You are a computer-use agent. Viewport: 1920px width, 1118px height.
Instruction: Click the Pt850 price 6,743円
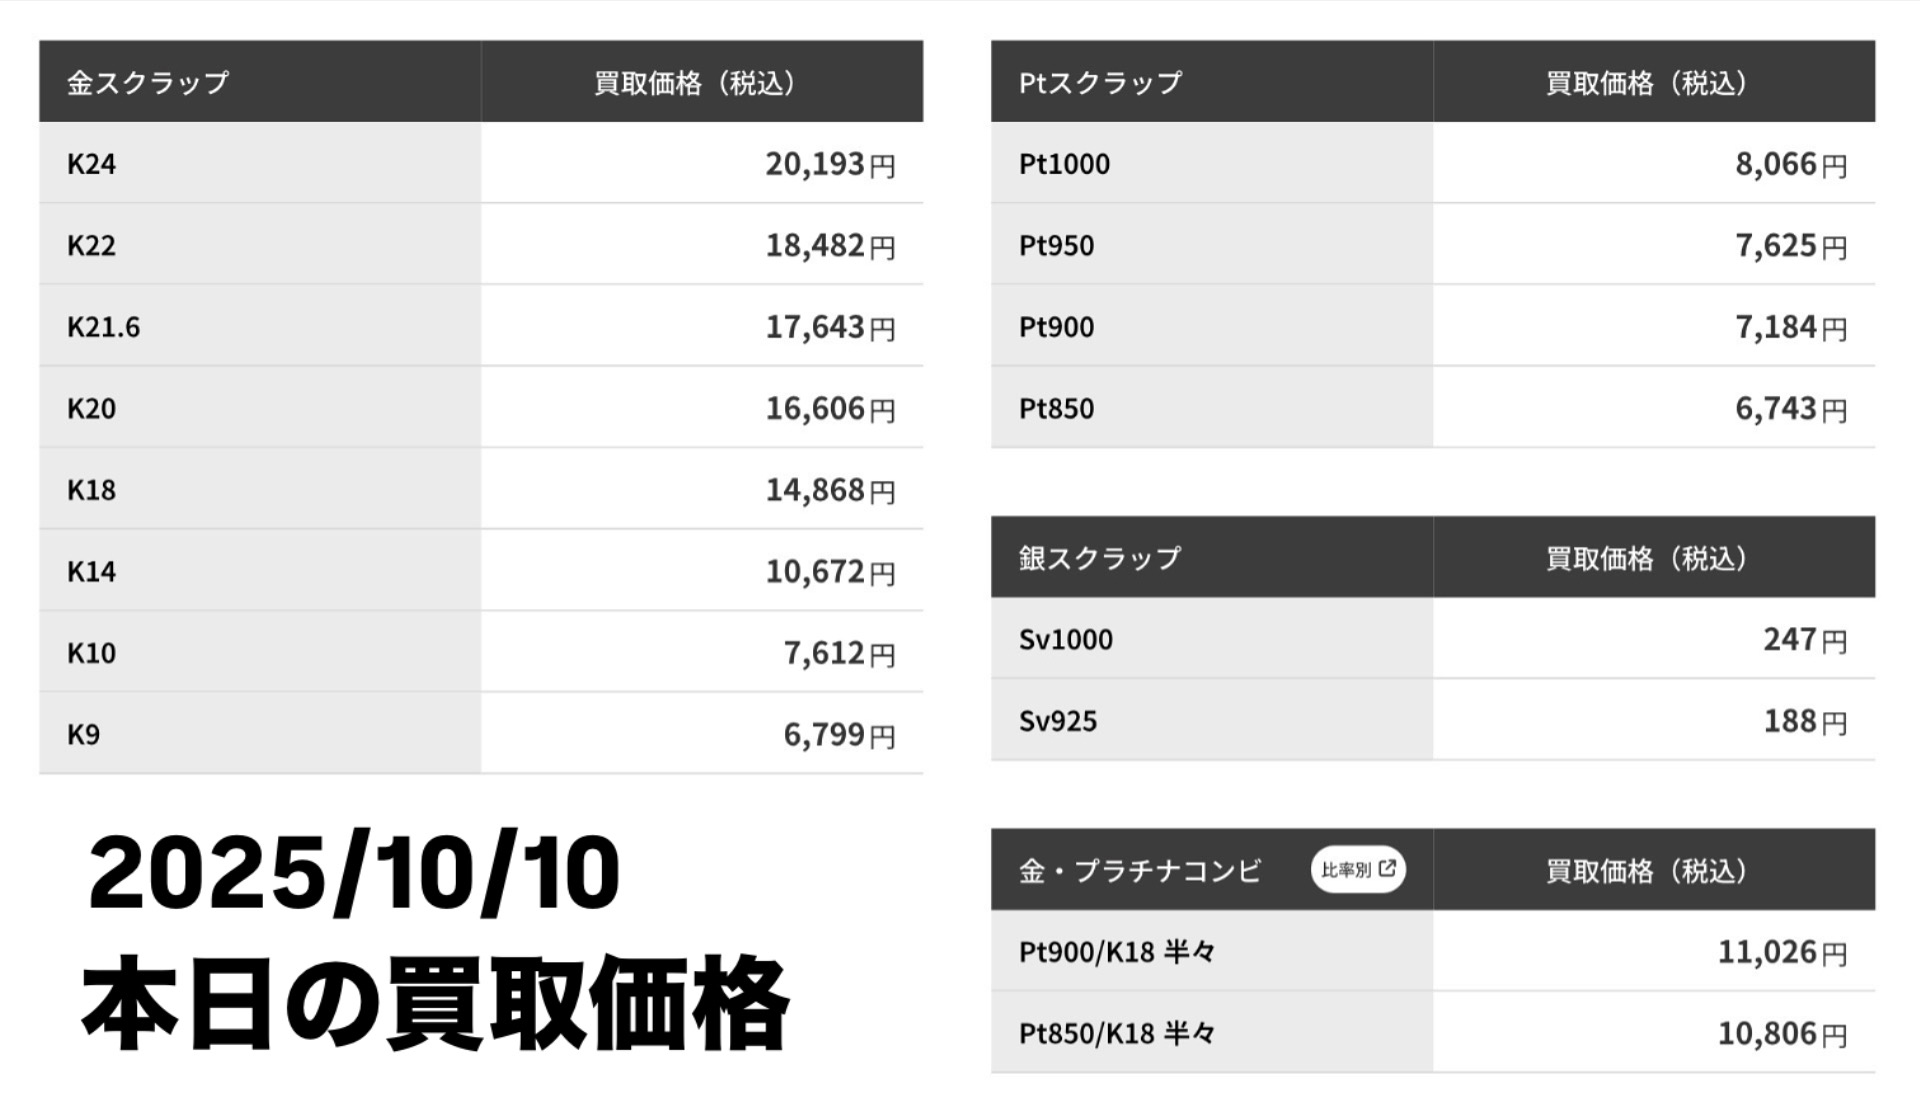point(1789,409)
